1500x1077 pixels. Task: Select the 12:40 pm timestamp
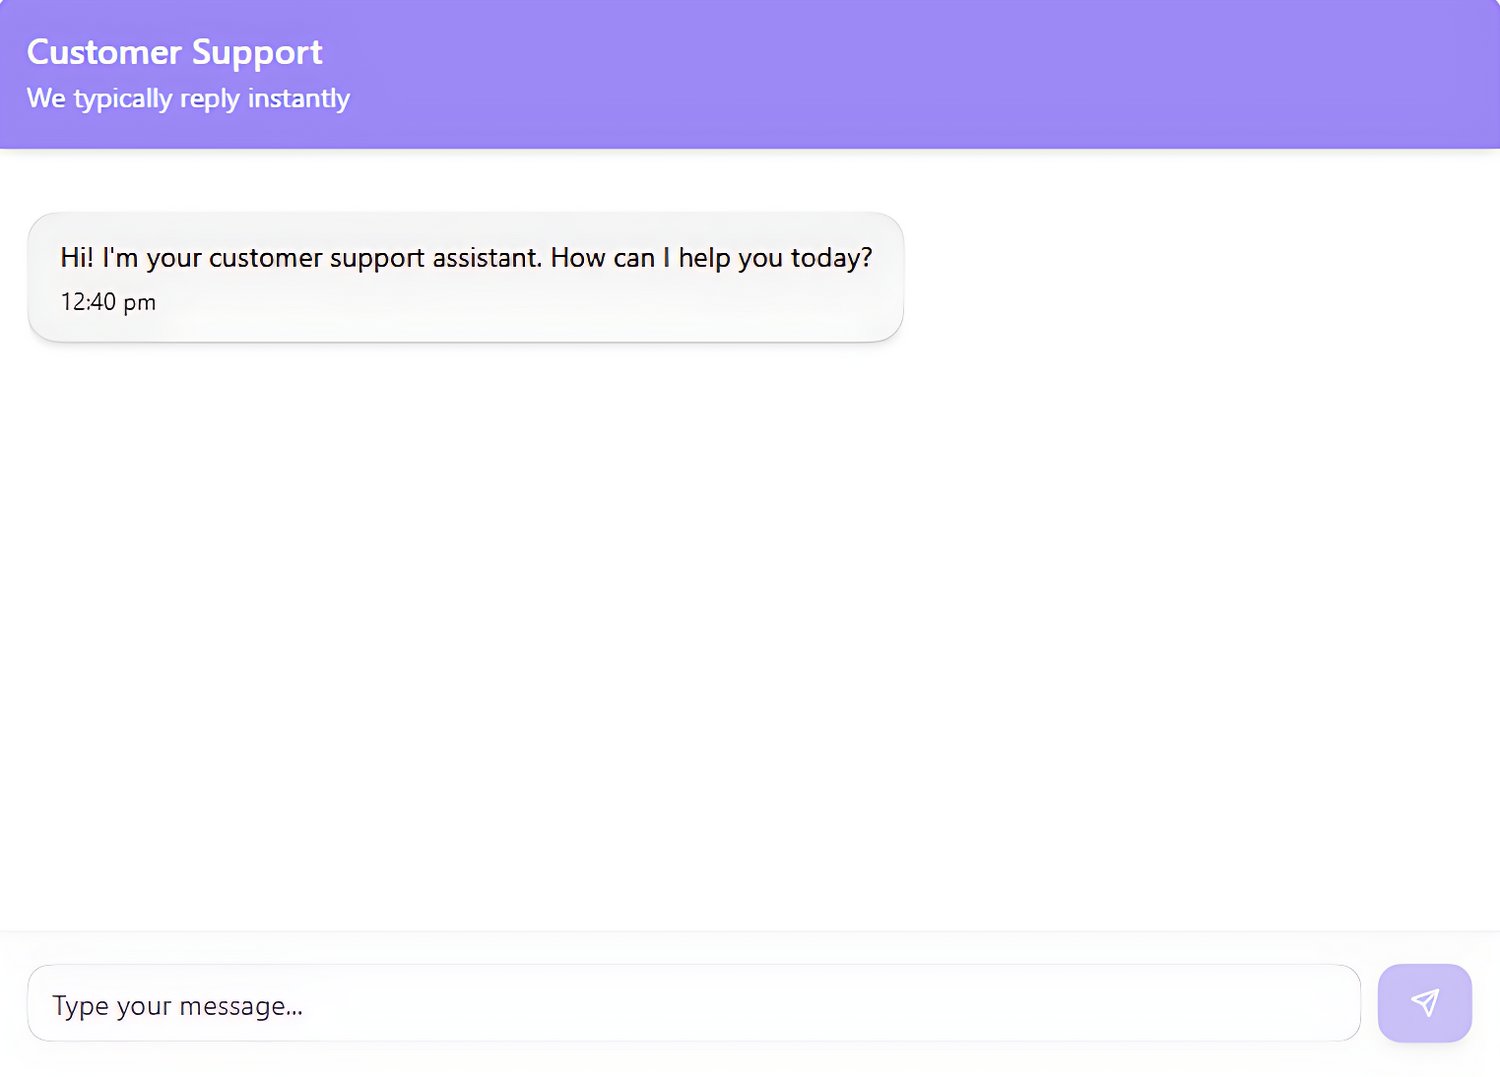click(x=107, y=301)
